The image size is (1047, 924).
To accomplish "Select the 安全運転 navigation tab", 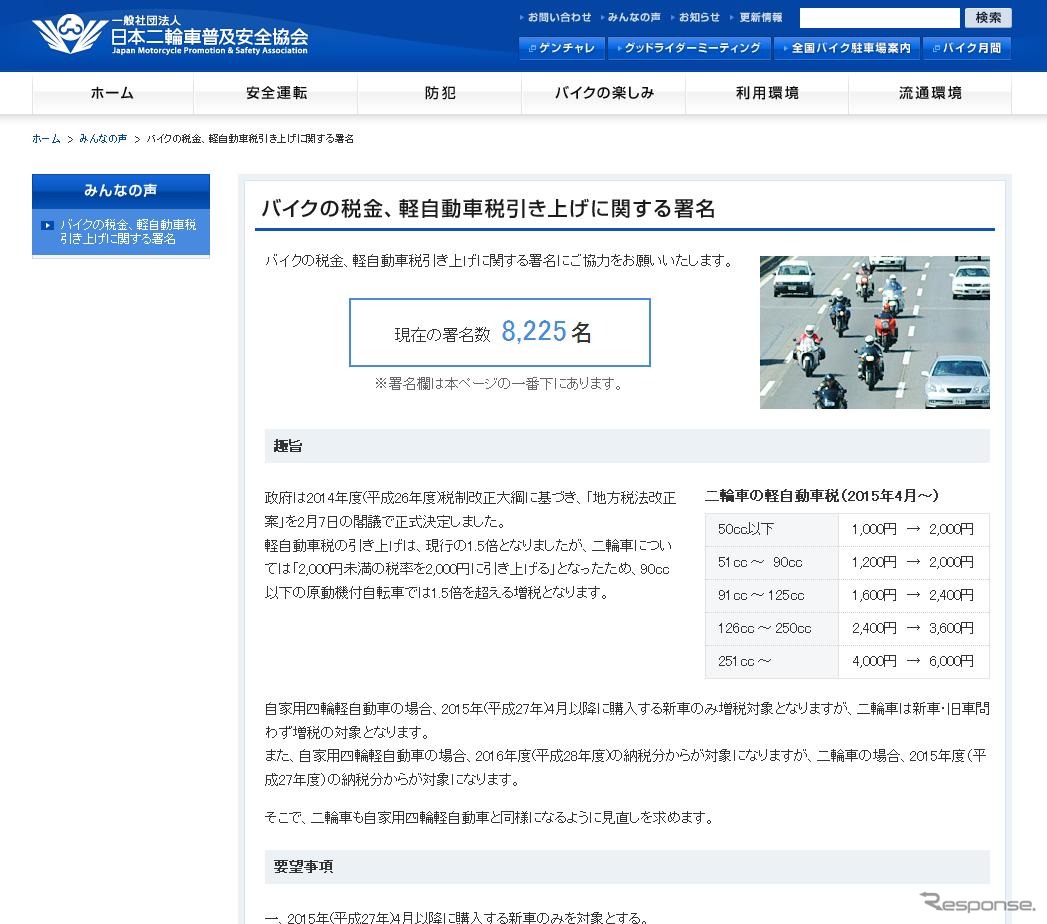I will (x=276, y=93).
